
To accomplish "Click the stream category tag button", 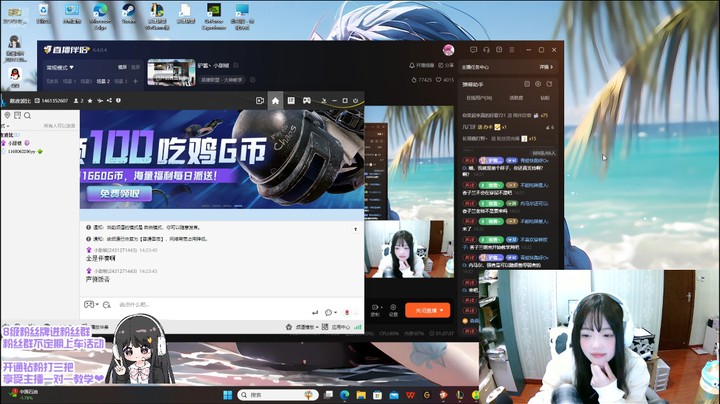I will tap(222, 80).
